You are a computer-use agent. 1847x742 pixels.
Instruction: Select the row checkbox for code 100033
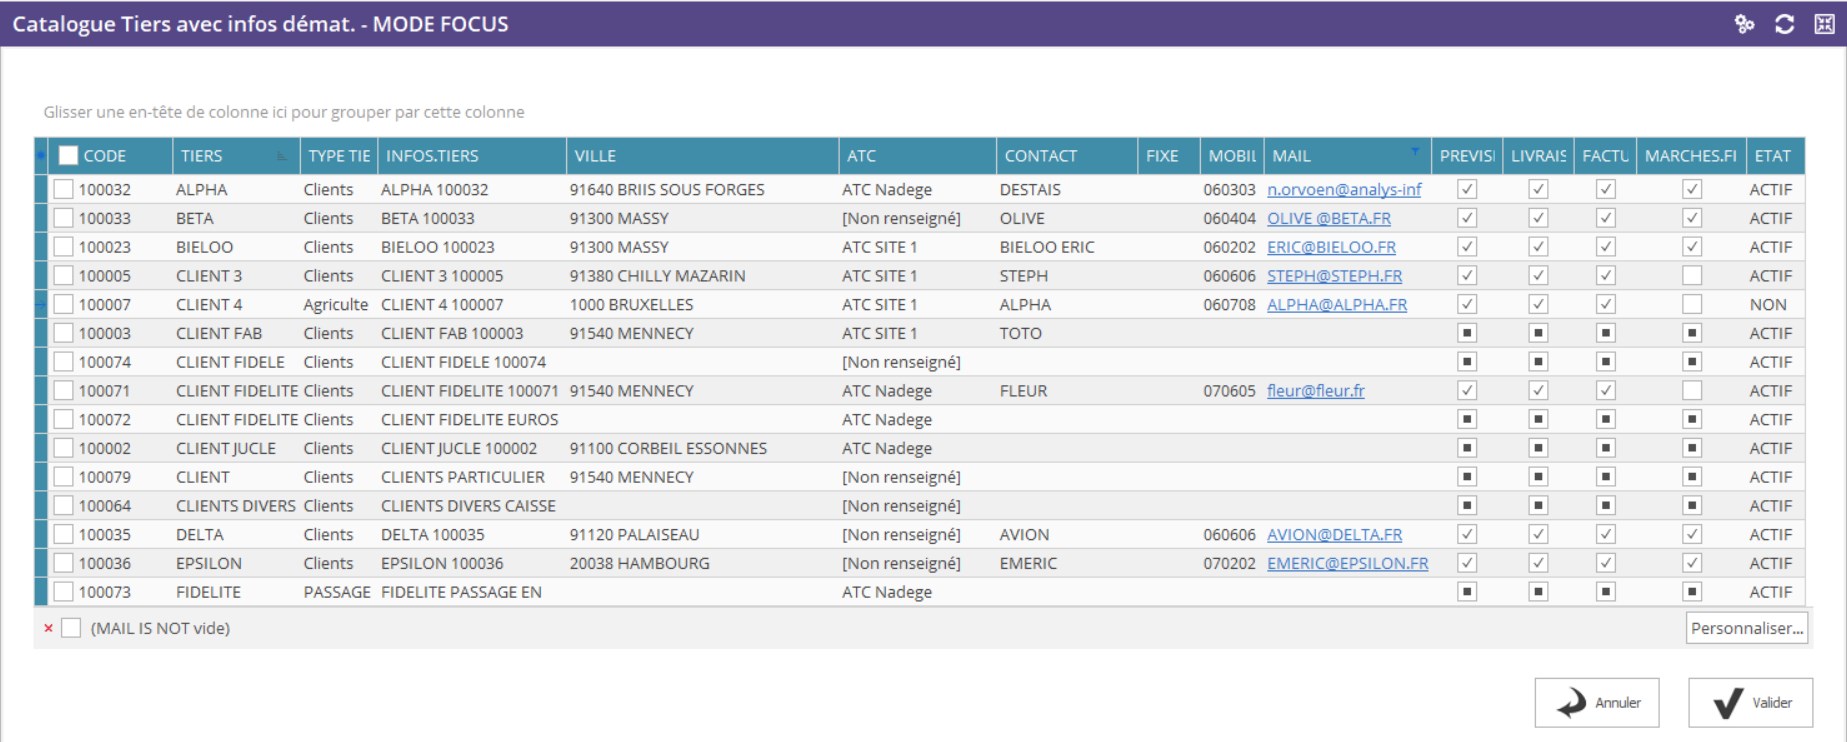click(63, 218)
